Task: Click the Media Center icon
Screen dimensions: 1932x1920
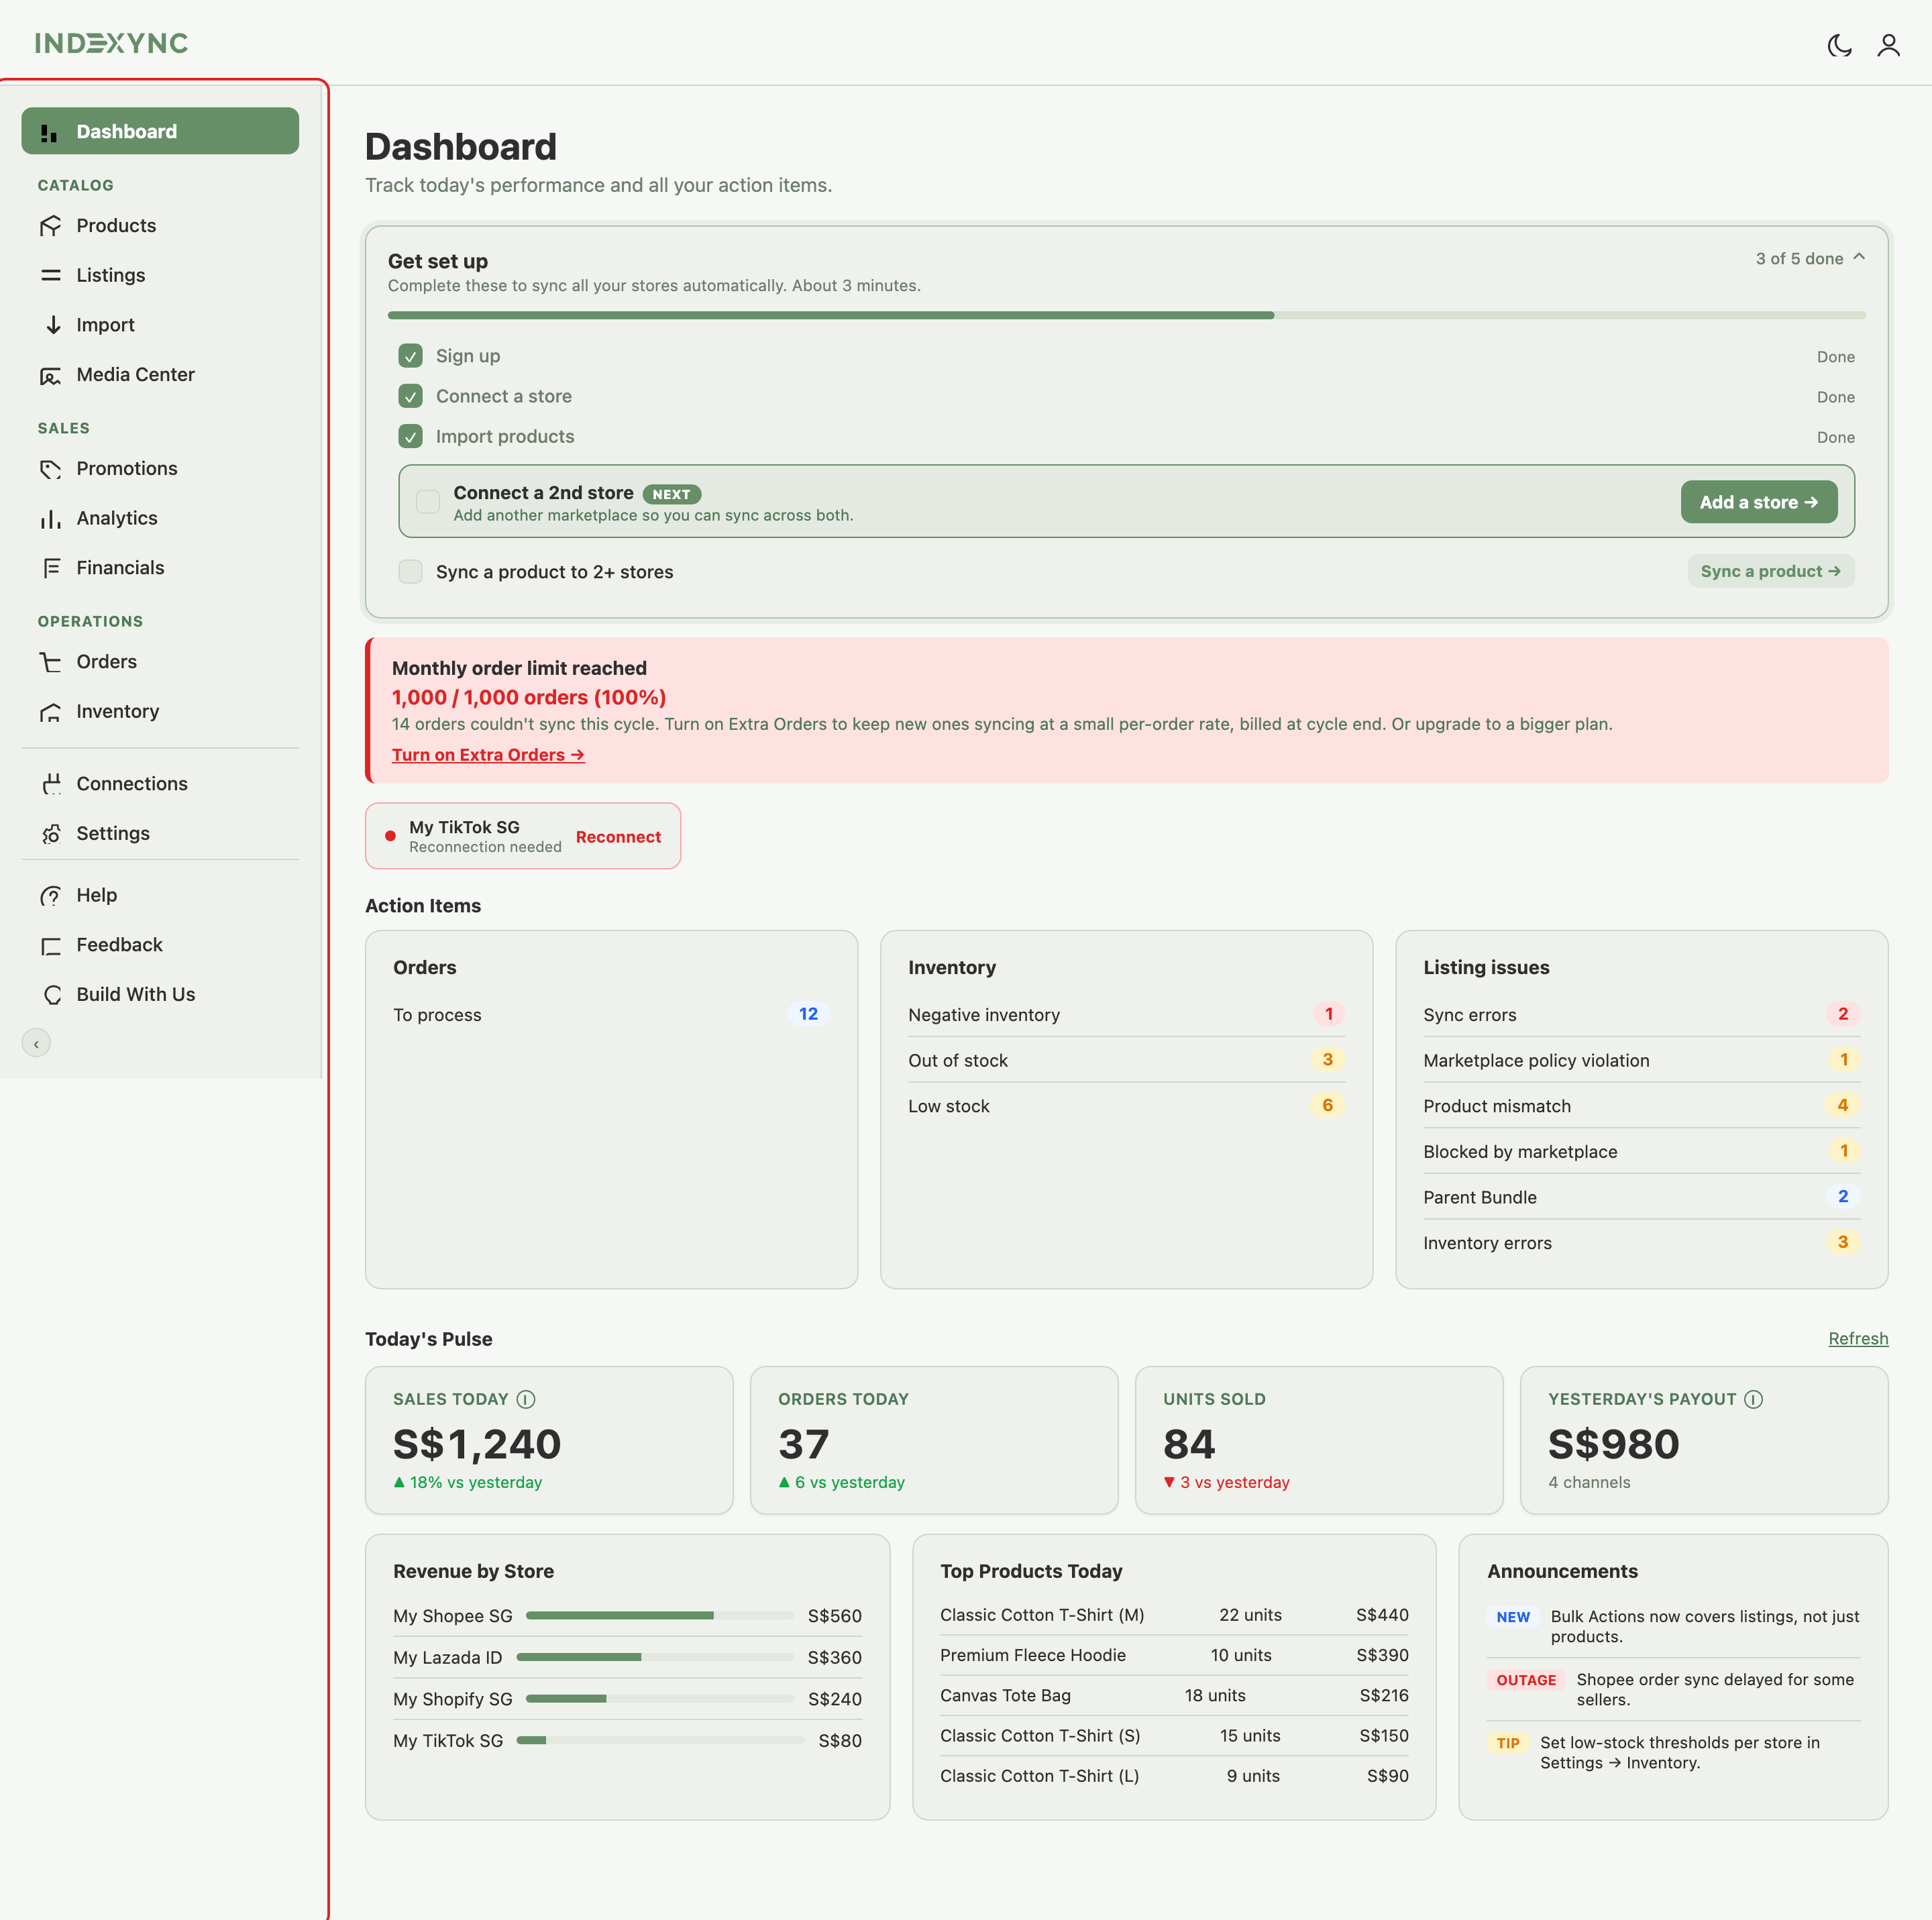Action: pyautogui.click(x=50, y=375)
